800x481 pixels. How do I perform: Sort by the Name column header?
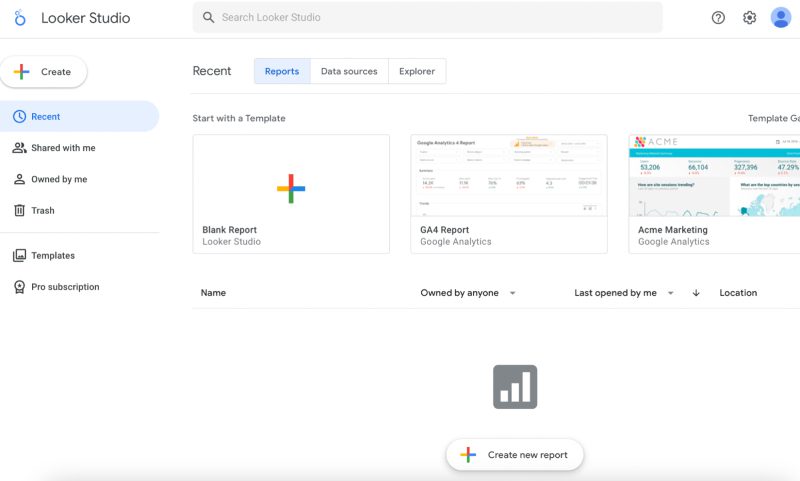click(213, 293)
